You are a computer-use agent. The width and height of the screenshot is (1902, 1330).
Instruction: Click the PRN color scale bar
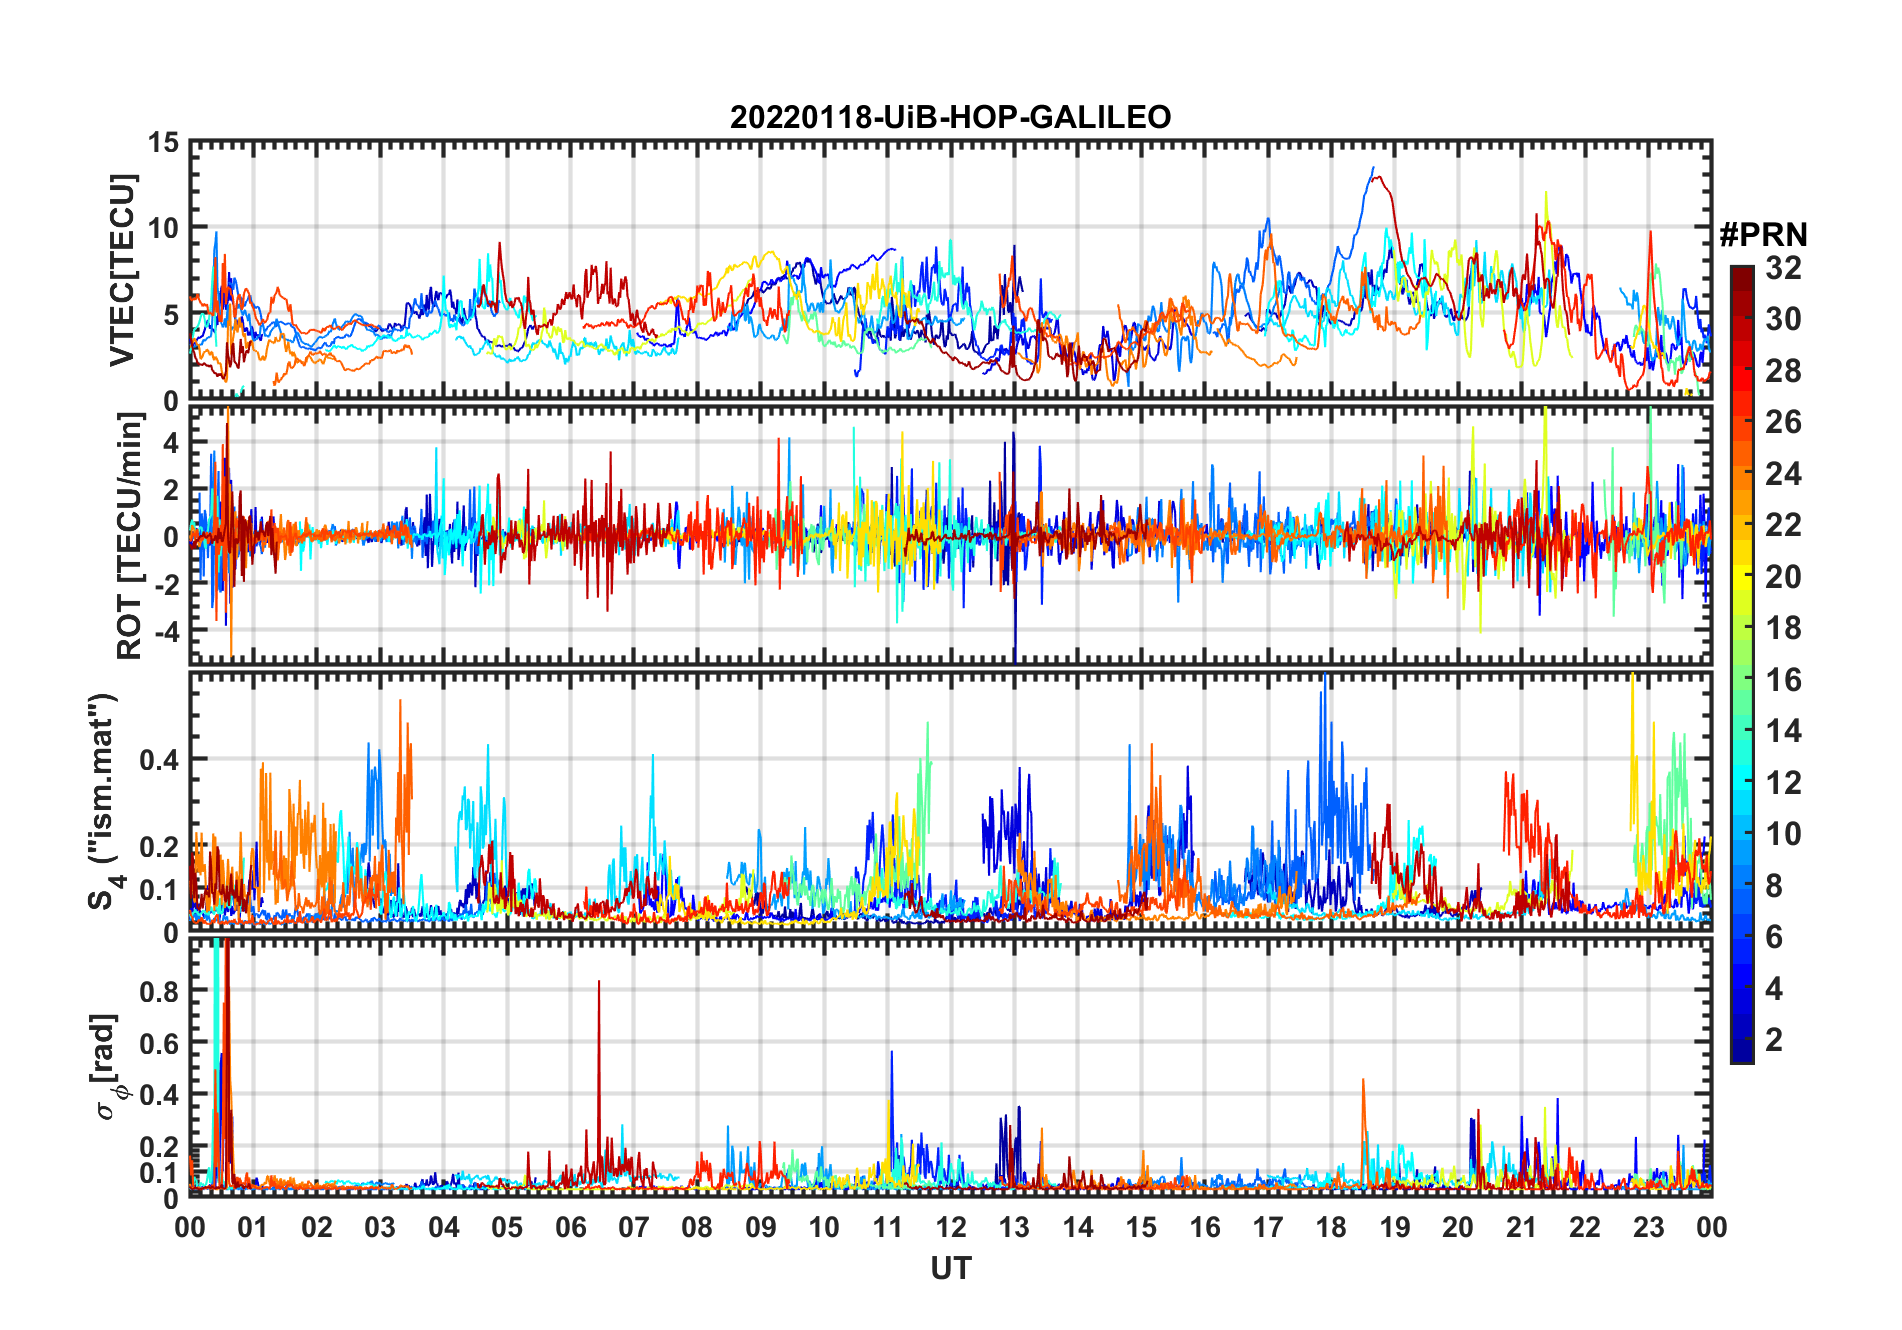pyautogui.click(x=1741, y=664)
